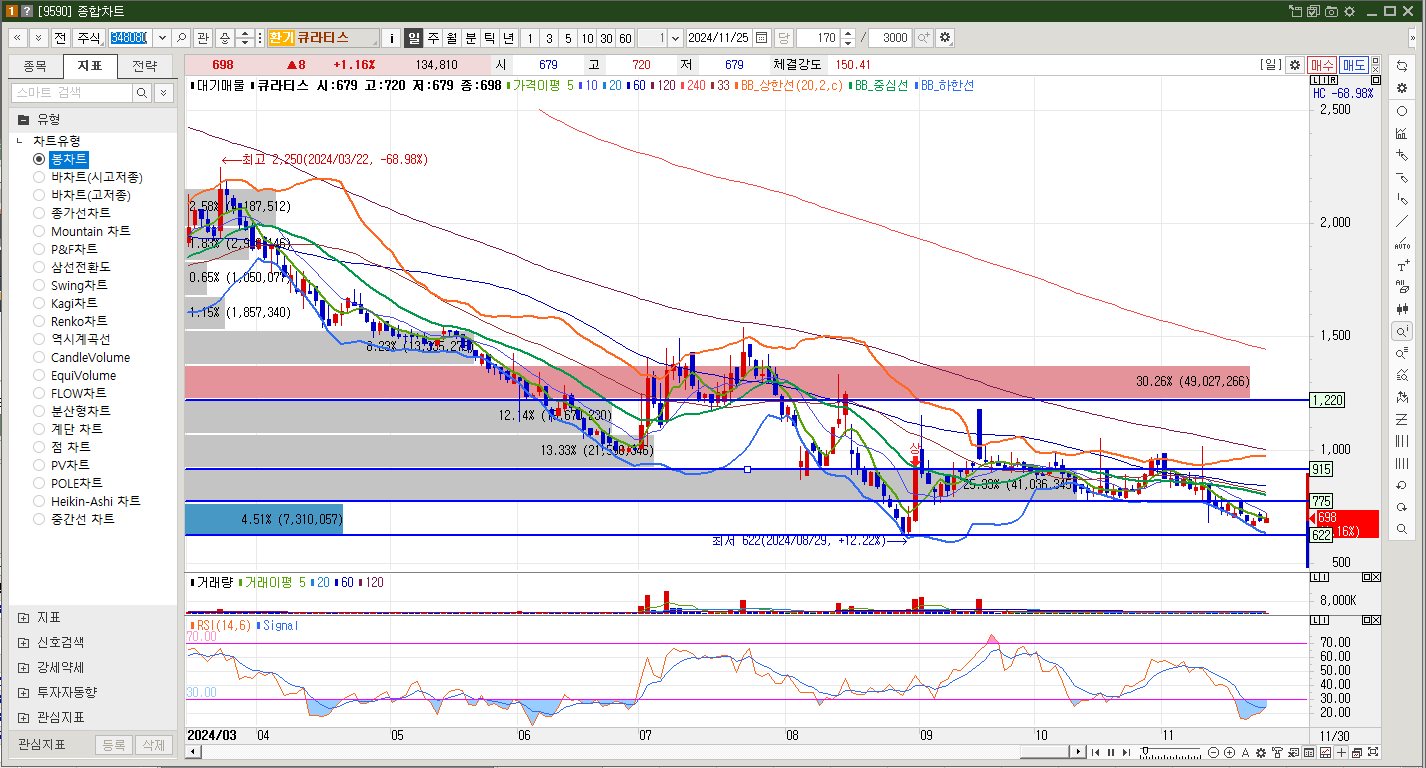The height and width of the screenshot is (768, 1426).
Task: Open the stock code dropdown arrow
Action: click(162, 37)
